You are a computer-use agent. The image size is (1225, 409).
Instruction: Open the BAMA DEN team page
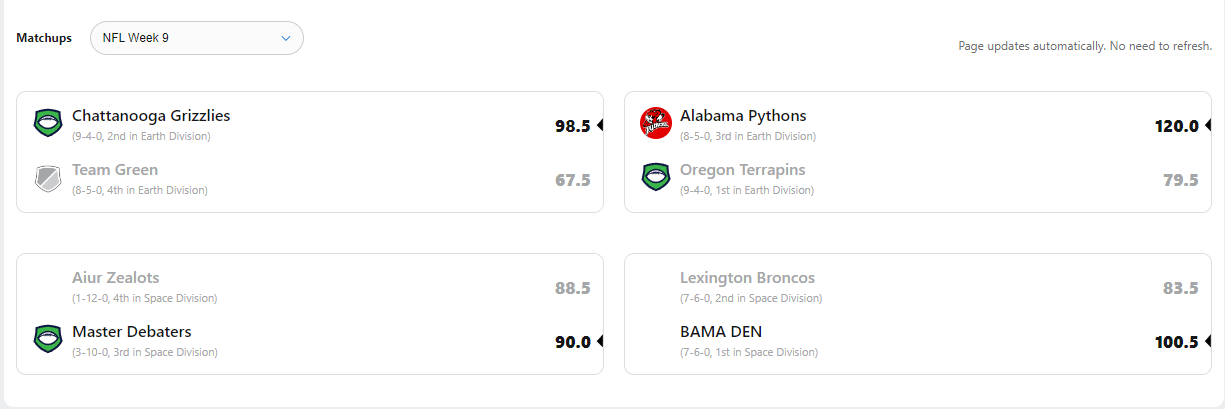click(x=721, y=332)
